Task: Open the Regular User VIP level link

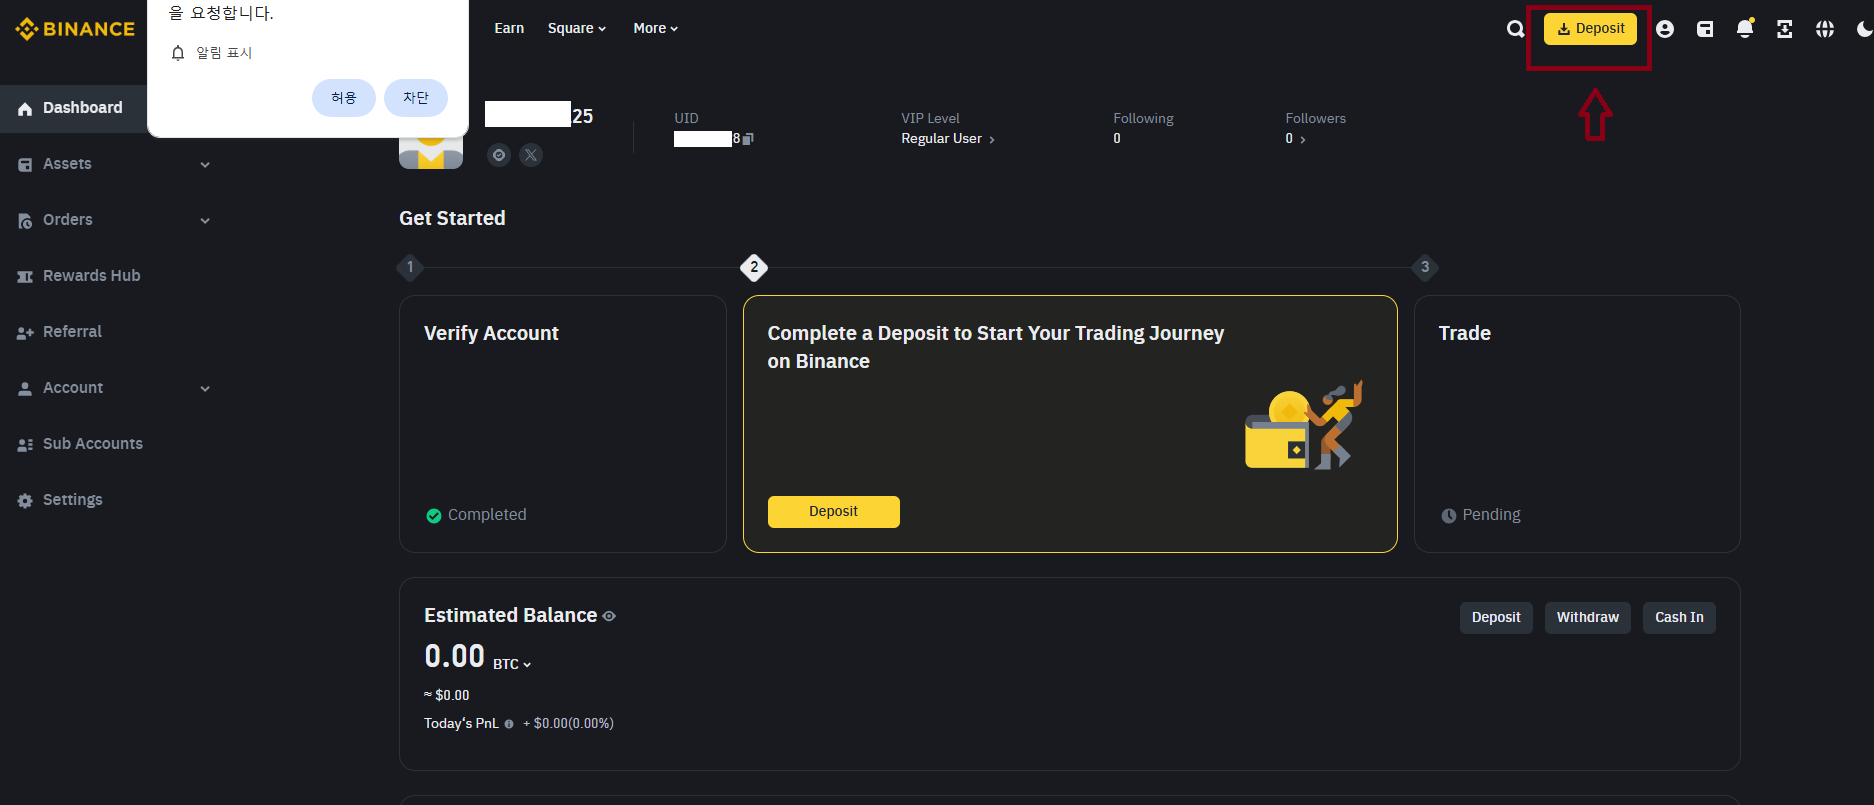Action: coord(948,139)
